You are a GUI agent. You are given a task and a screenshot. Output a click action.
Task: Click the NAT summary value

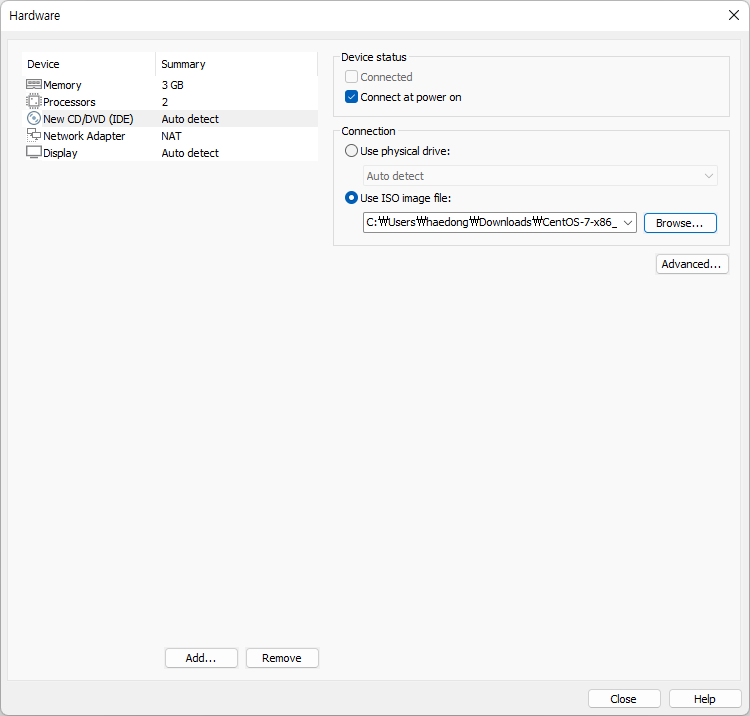(171, 136)
